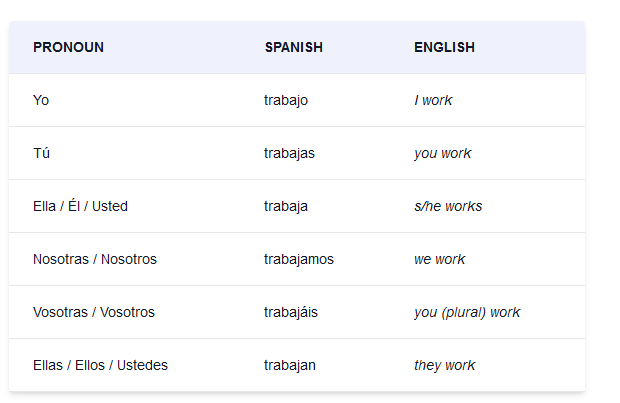Screen dimensions: 620x403
Task: Click the translation we work
Action: click(440, 259)
